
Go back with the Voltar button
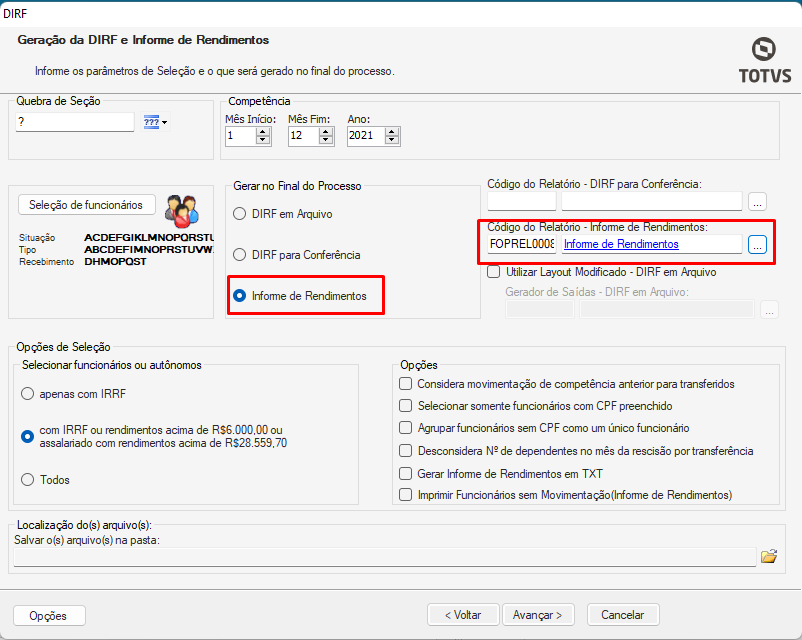pos(463,615)
